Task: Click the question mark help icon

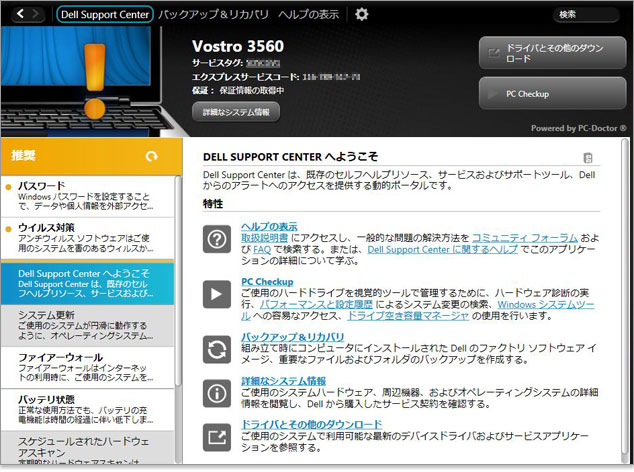Action: tap(217, 239)
